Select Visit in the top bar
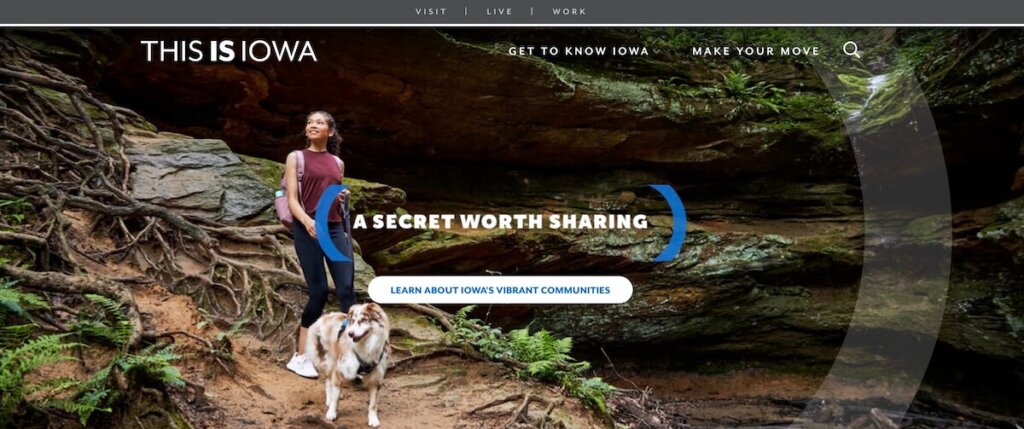The width and height of the screenshot is (1024, 429). click(x=431, y=12)
